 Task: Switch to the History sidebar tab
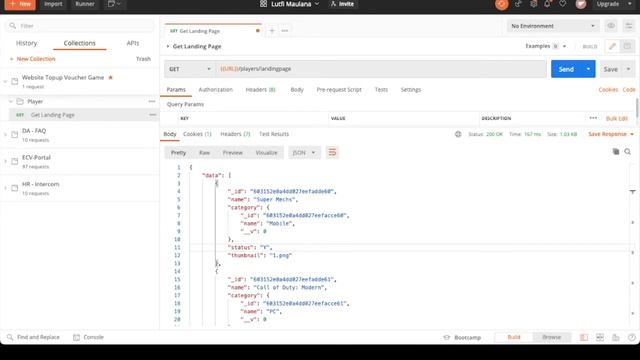tap(27, 43)
